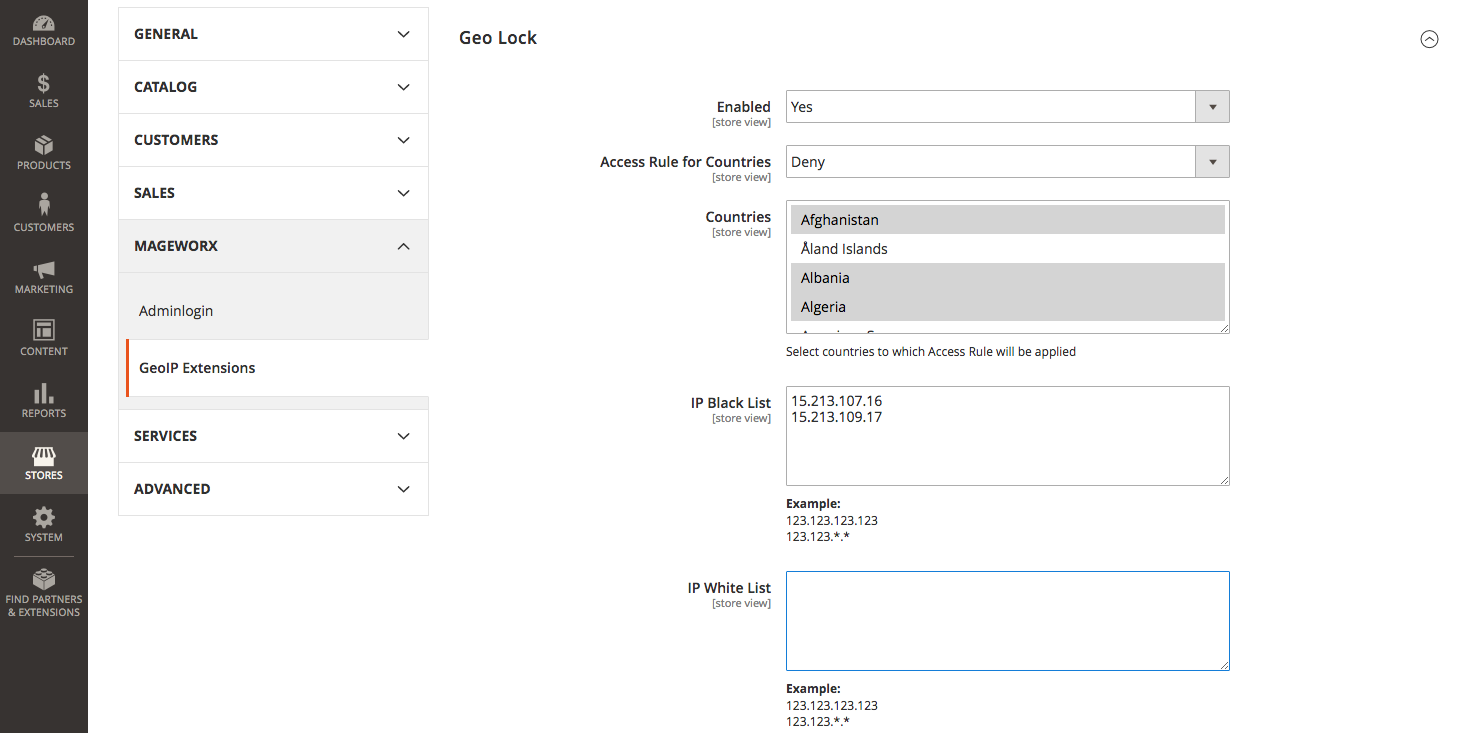Viewport: 1464px width, 733px height.
Task: Select Albania in Countries list
Action: coord(1007,278)
